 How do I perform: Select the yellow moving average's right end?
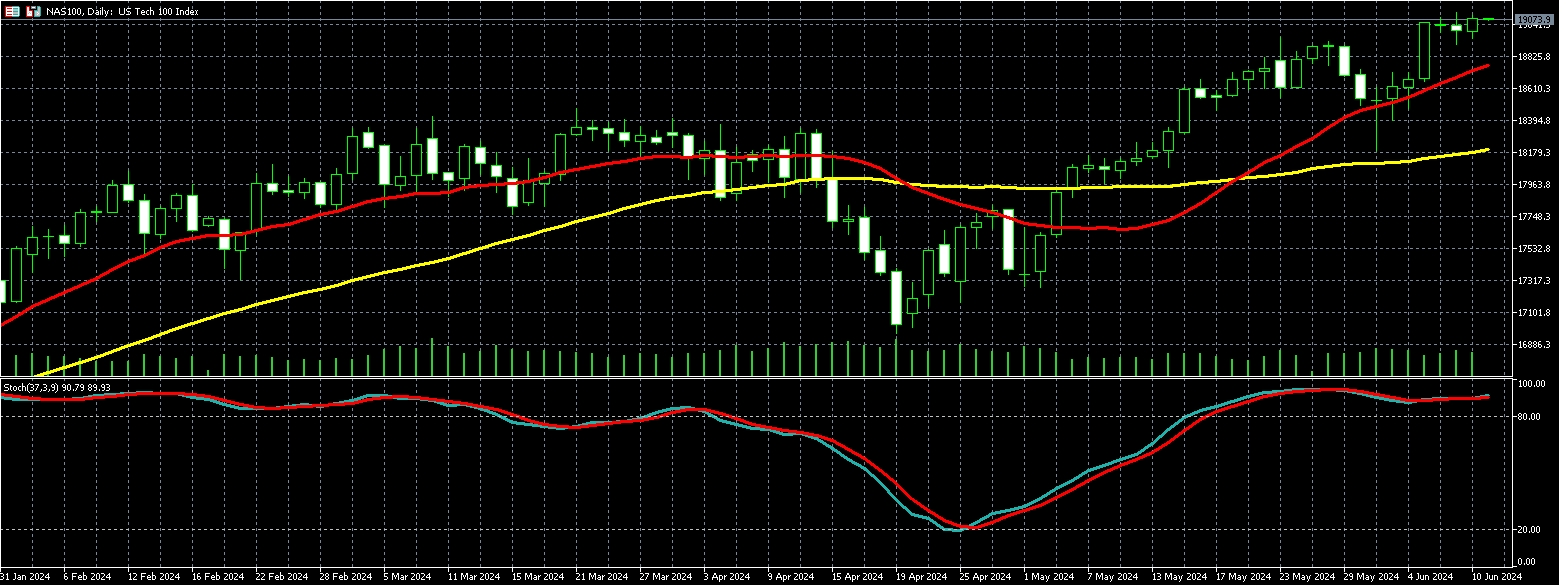1487,150
